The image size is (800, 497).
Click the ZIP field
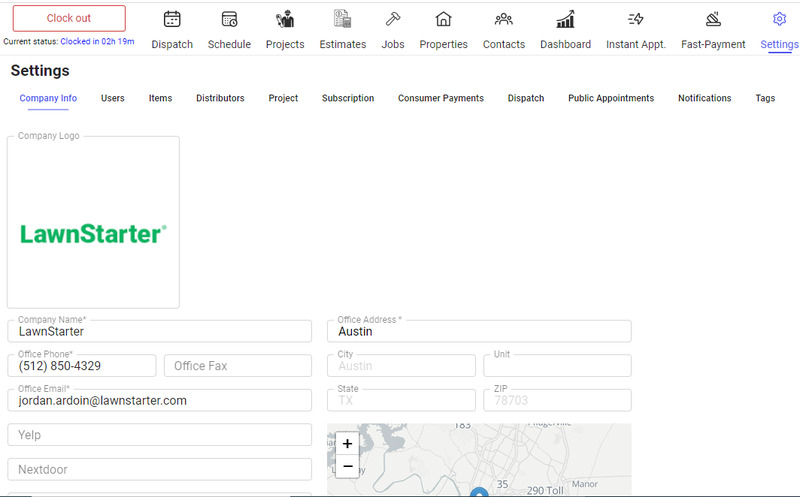558,401
